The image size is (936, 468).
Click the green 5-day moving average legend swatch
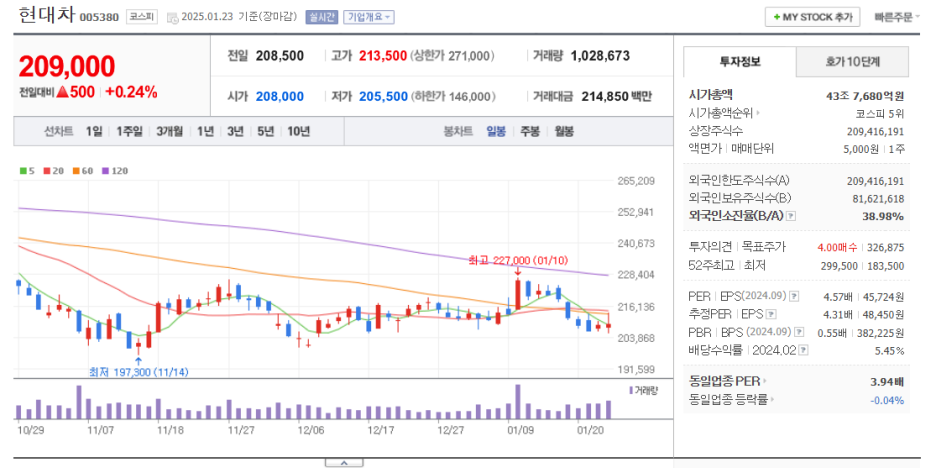coord(23,171)
